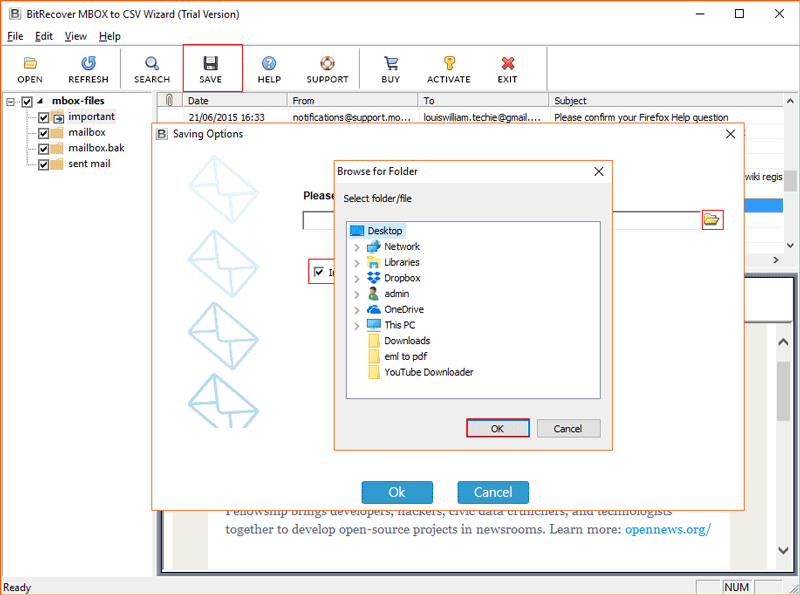Click the From column header
The width and height of the screenshot is (800, 595).
353,101
